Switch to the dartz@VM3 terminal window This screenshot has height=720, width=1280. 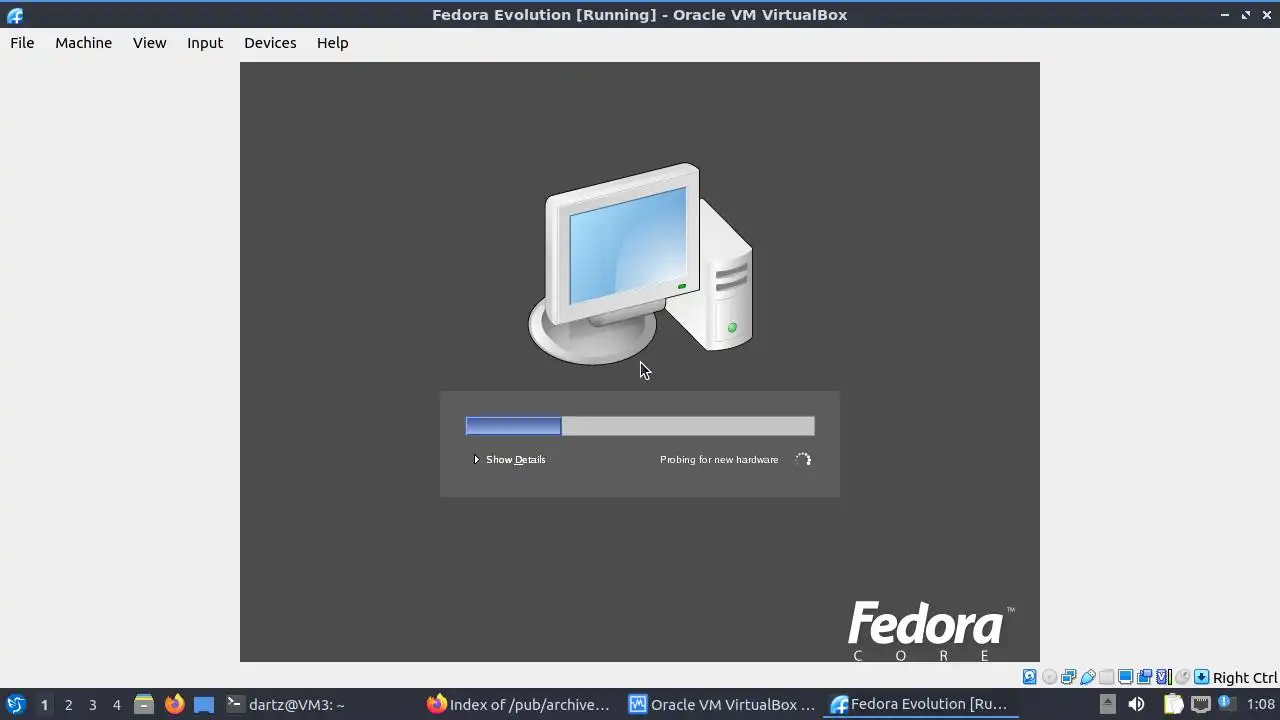click(x=320, y=704)
